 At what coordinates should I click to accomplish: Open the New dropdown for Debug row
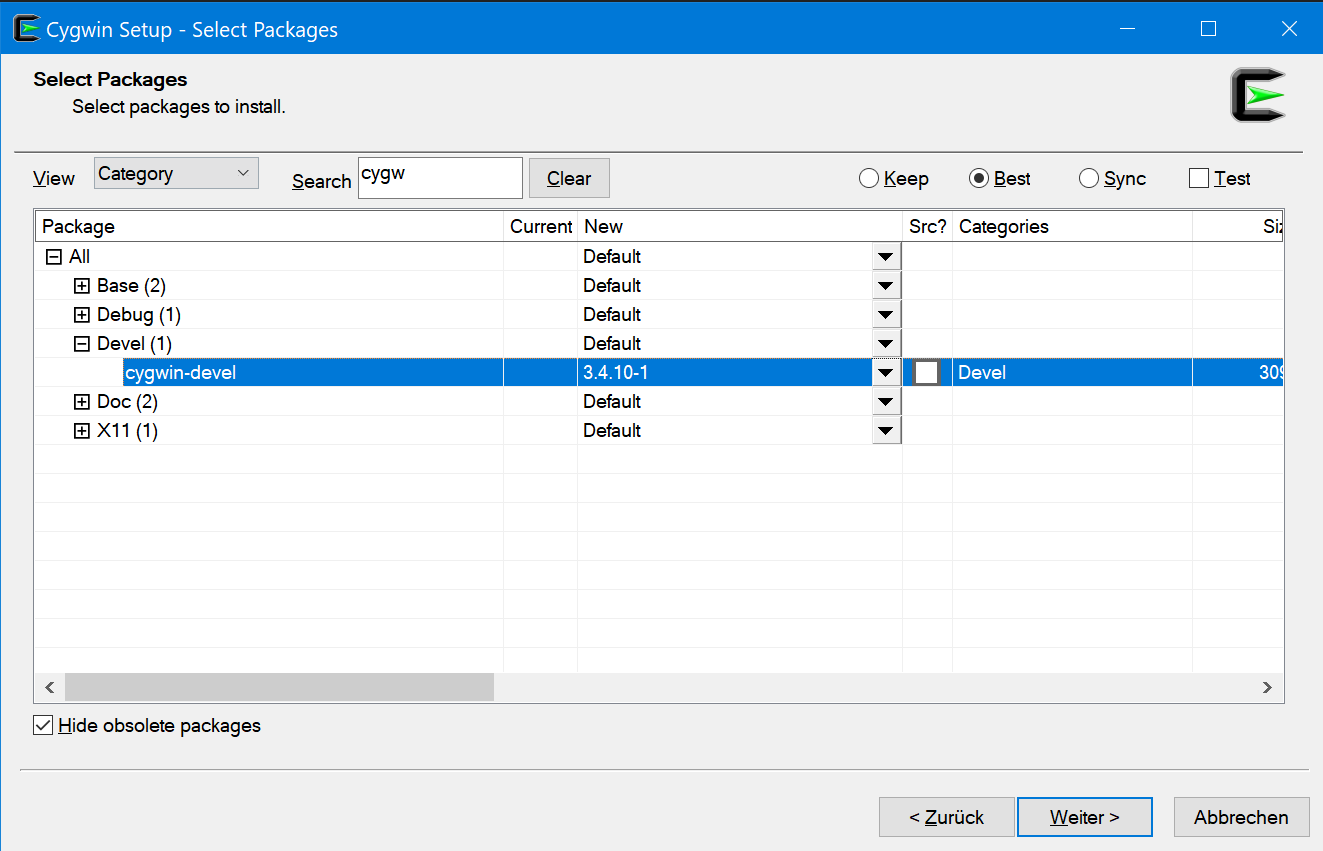(886, 315)
